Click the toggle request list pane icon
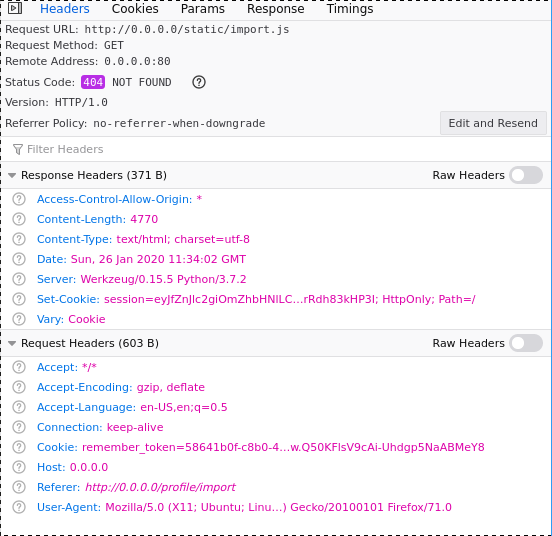The image size is (552, 536). [x=15, y=8]
